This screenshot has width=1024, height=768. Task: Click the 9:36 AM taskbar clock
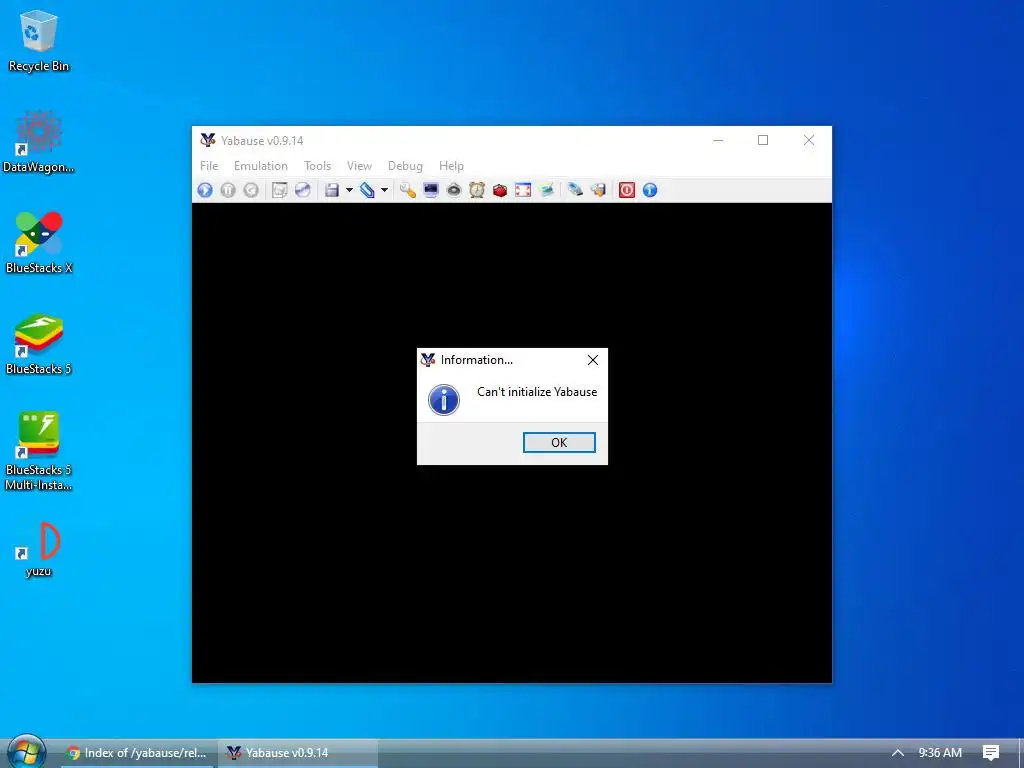coord(940,753)
